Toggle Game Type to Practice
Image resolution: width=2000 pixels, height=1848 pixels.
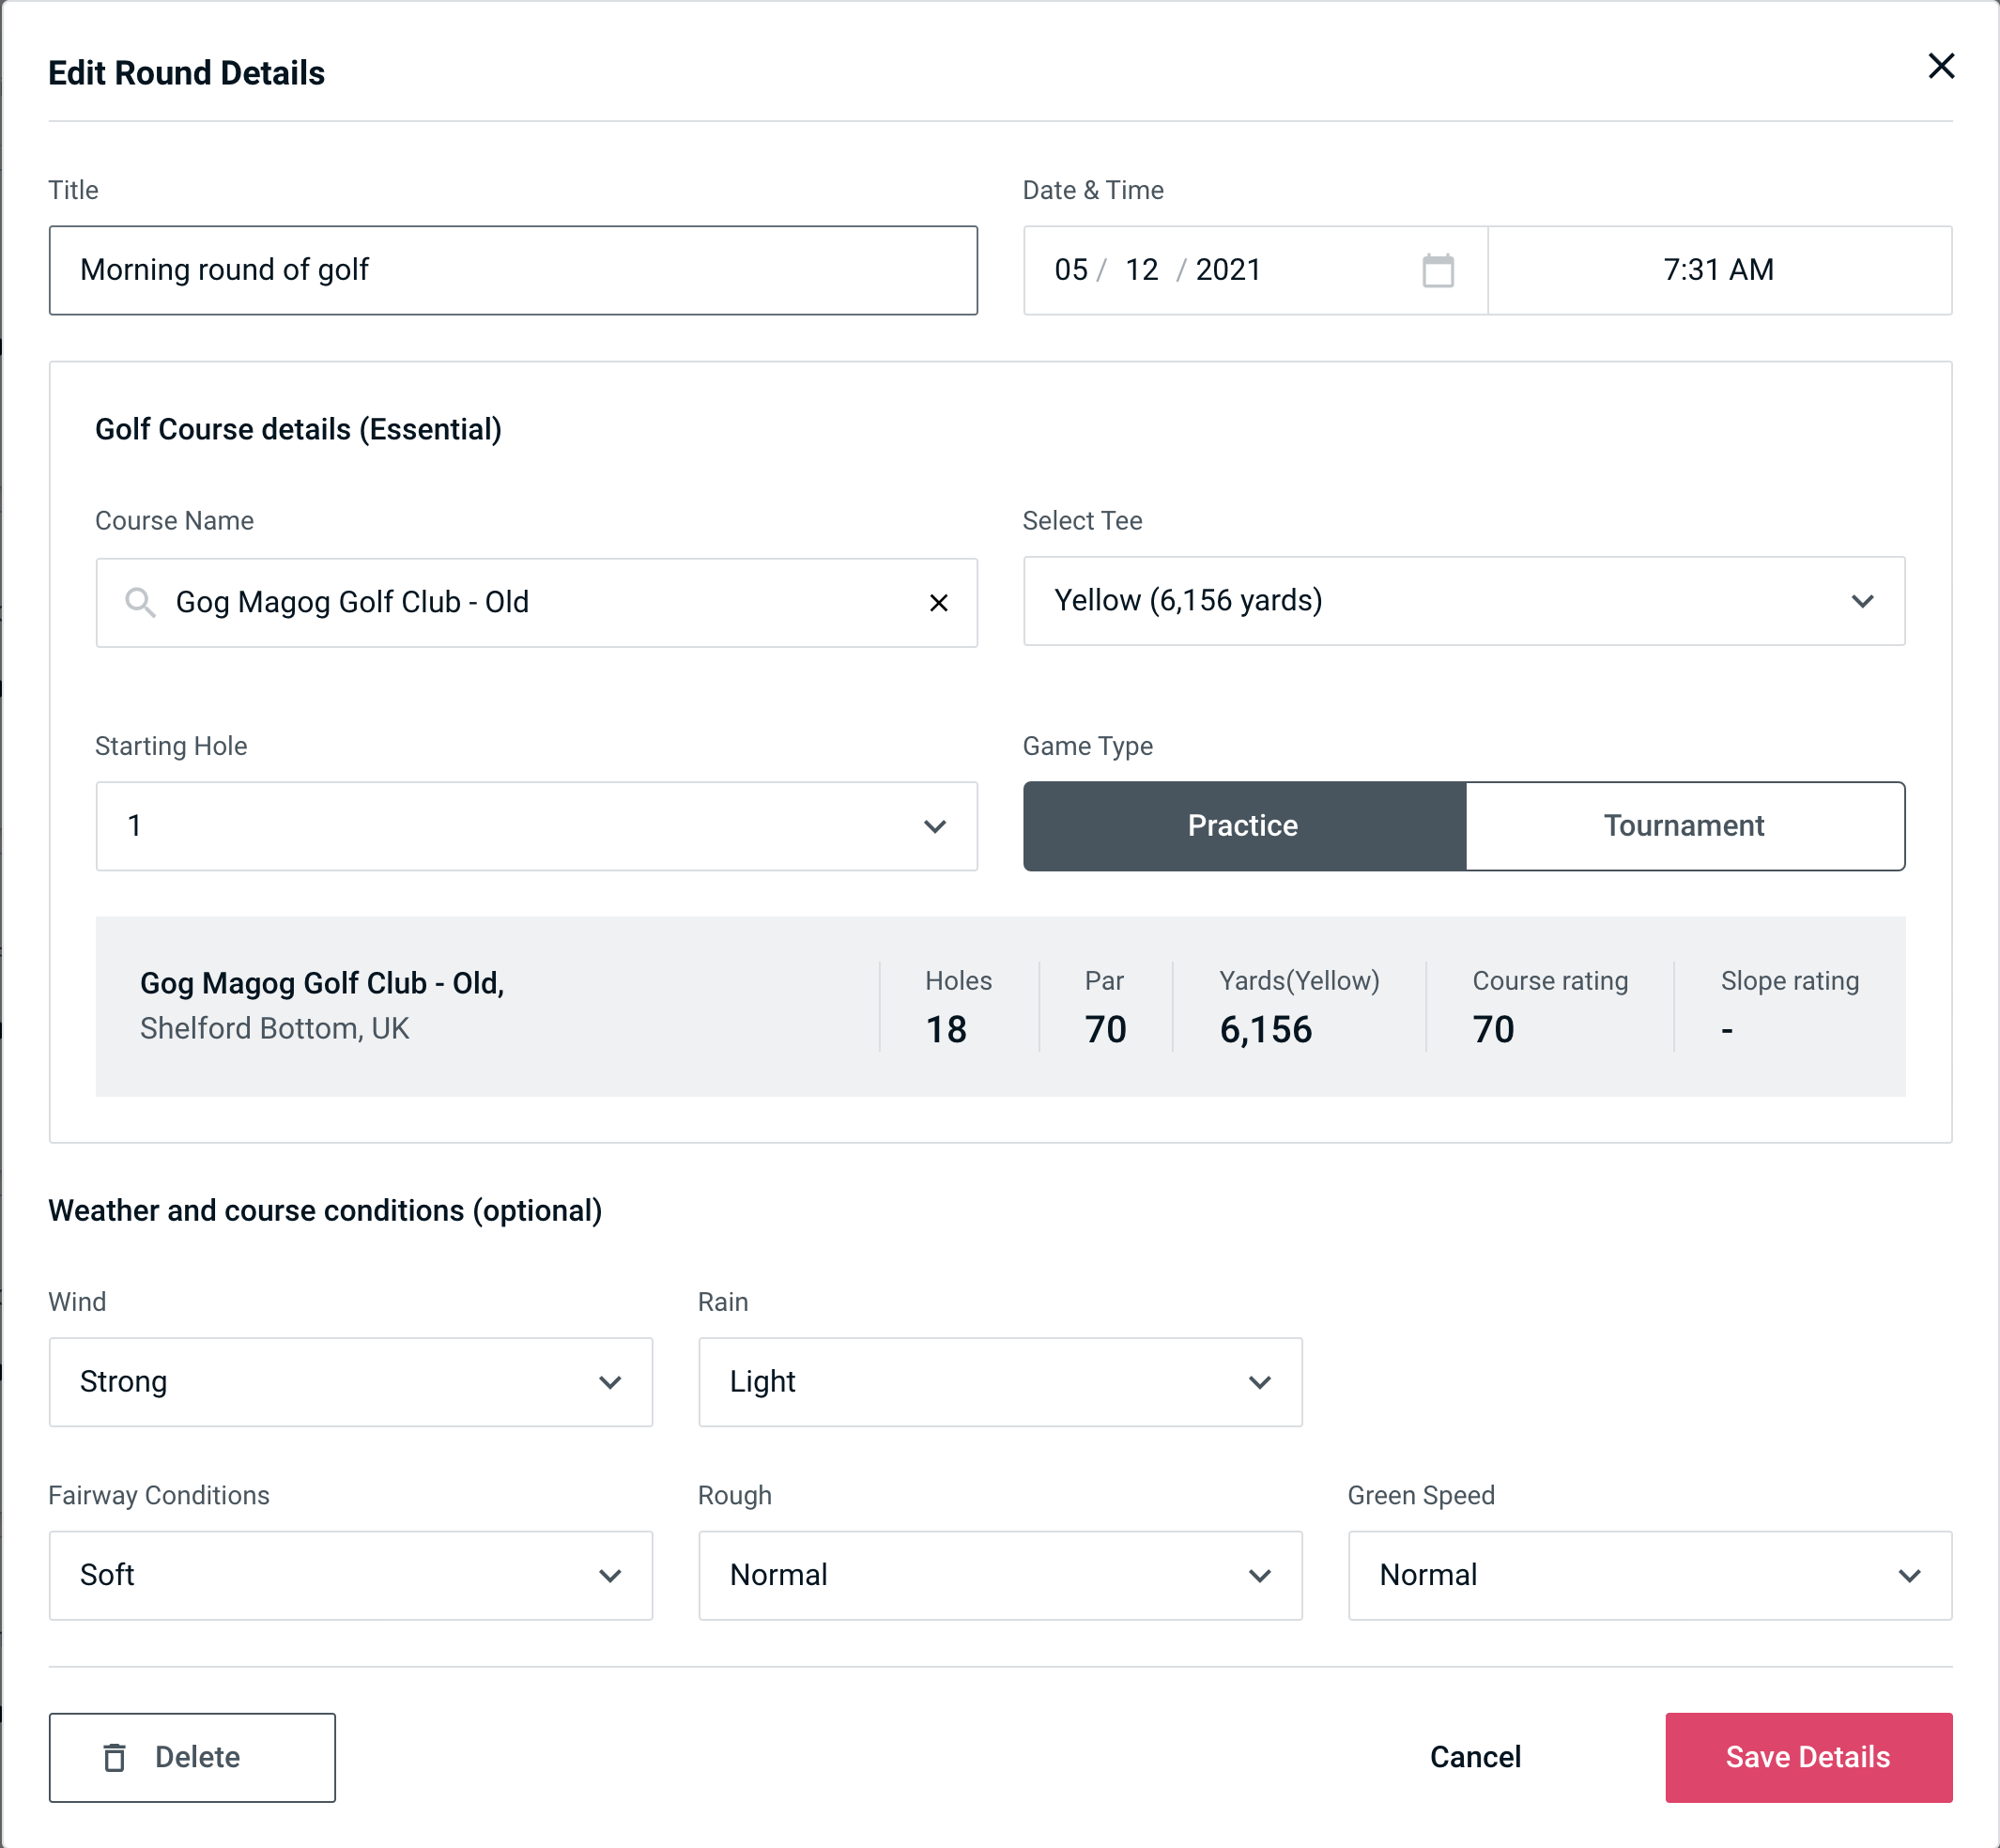point(1242,825)
